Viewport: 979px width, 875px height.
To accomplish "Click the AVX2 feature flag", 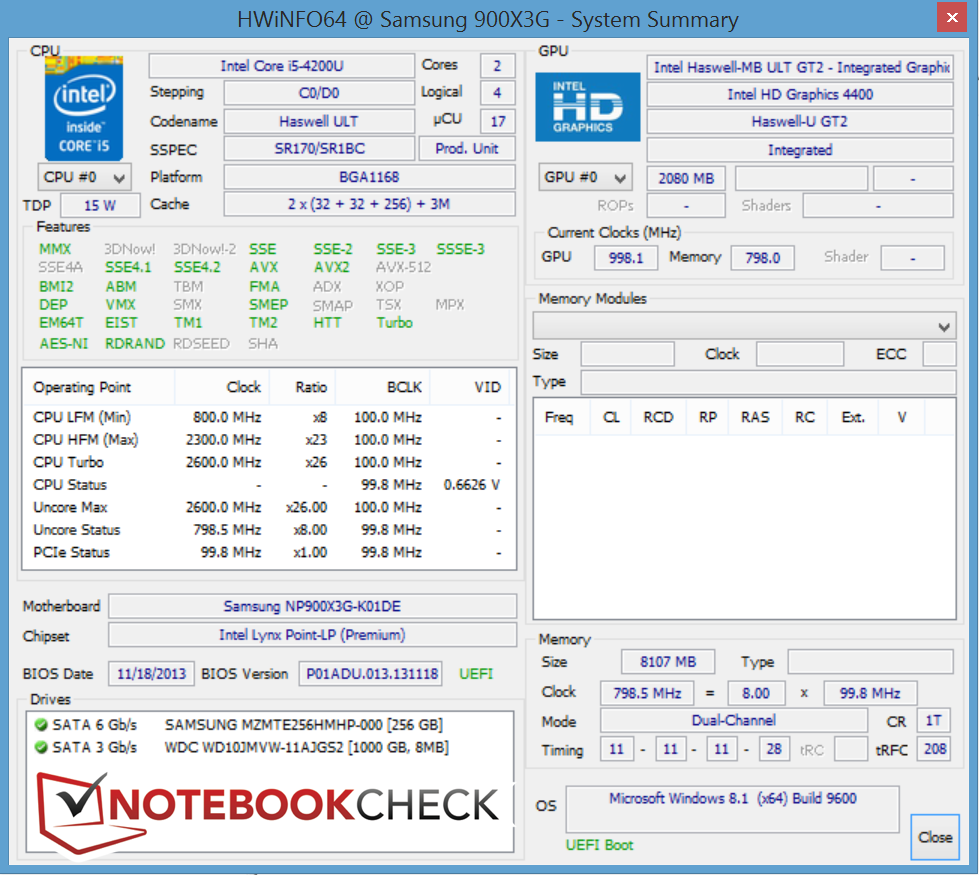I will pos(332,267).
